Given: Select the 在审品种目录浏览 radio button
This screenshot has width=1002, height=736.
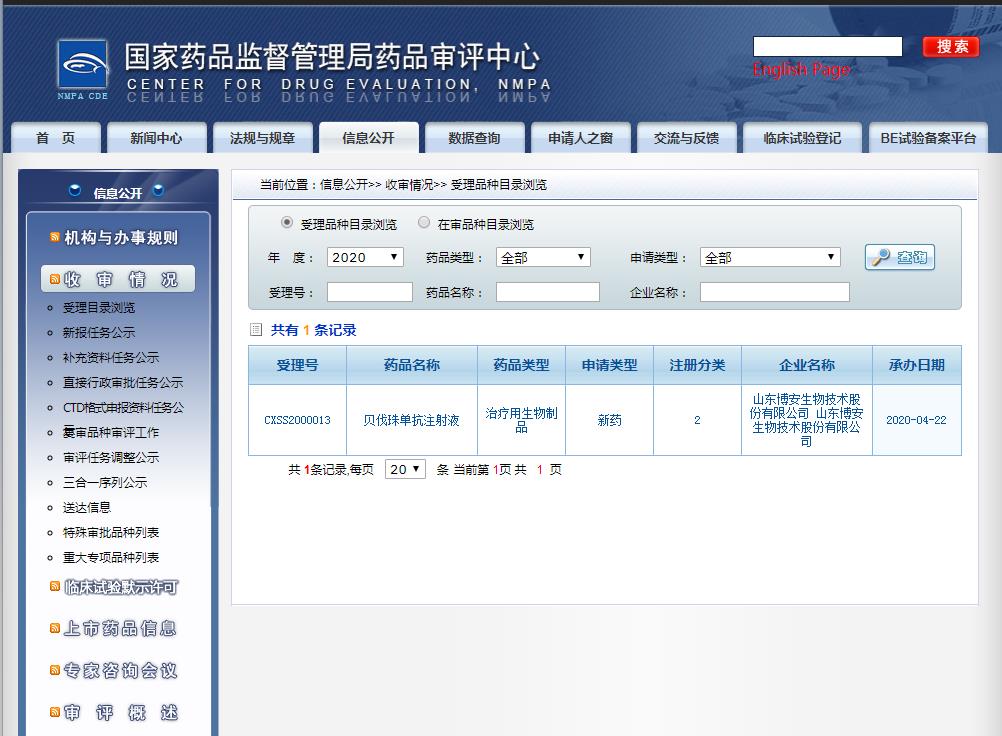Looking at the screenshot, I should [424, 222].
